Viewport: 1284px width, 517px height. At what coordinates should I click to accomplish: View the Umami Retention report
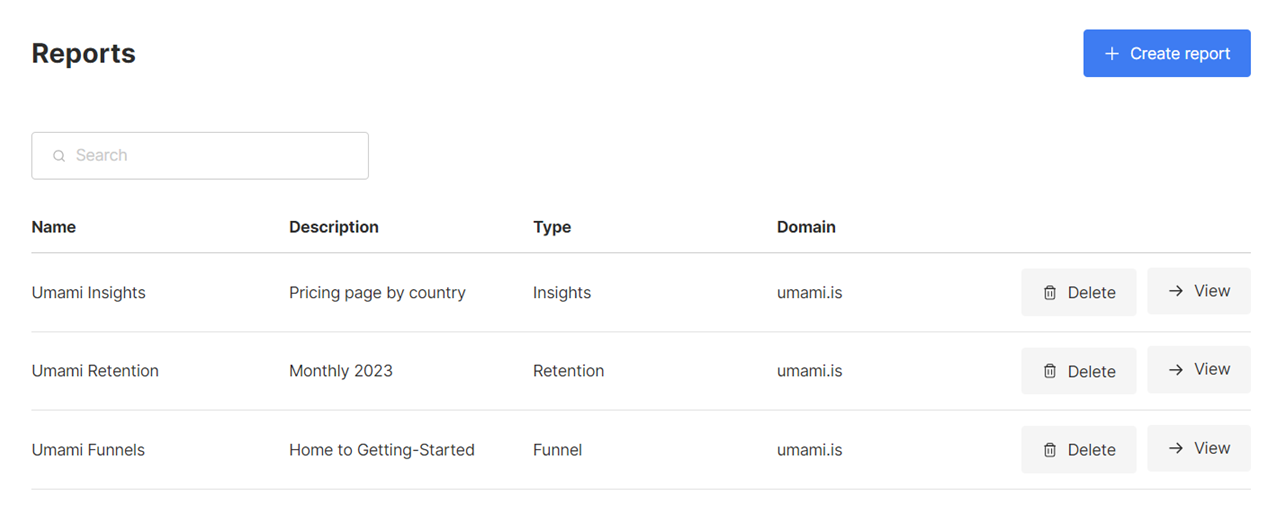coord(1198,369)
